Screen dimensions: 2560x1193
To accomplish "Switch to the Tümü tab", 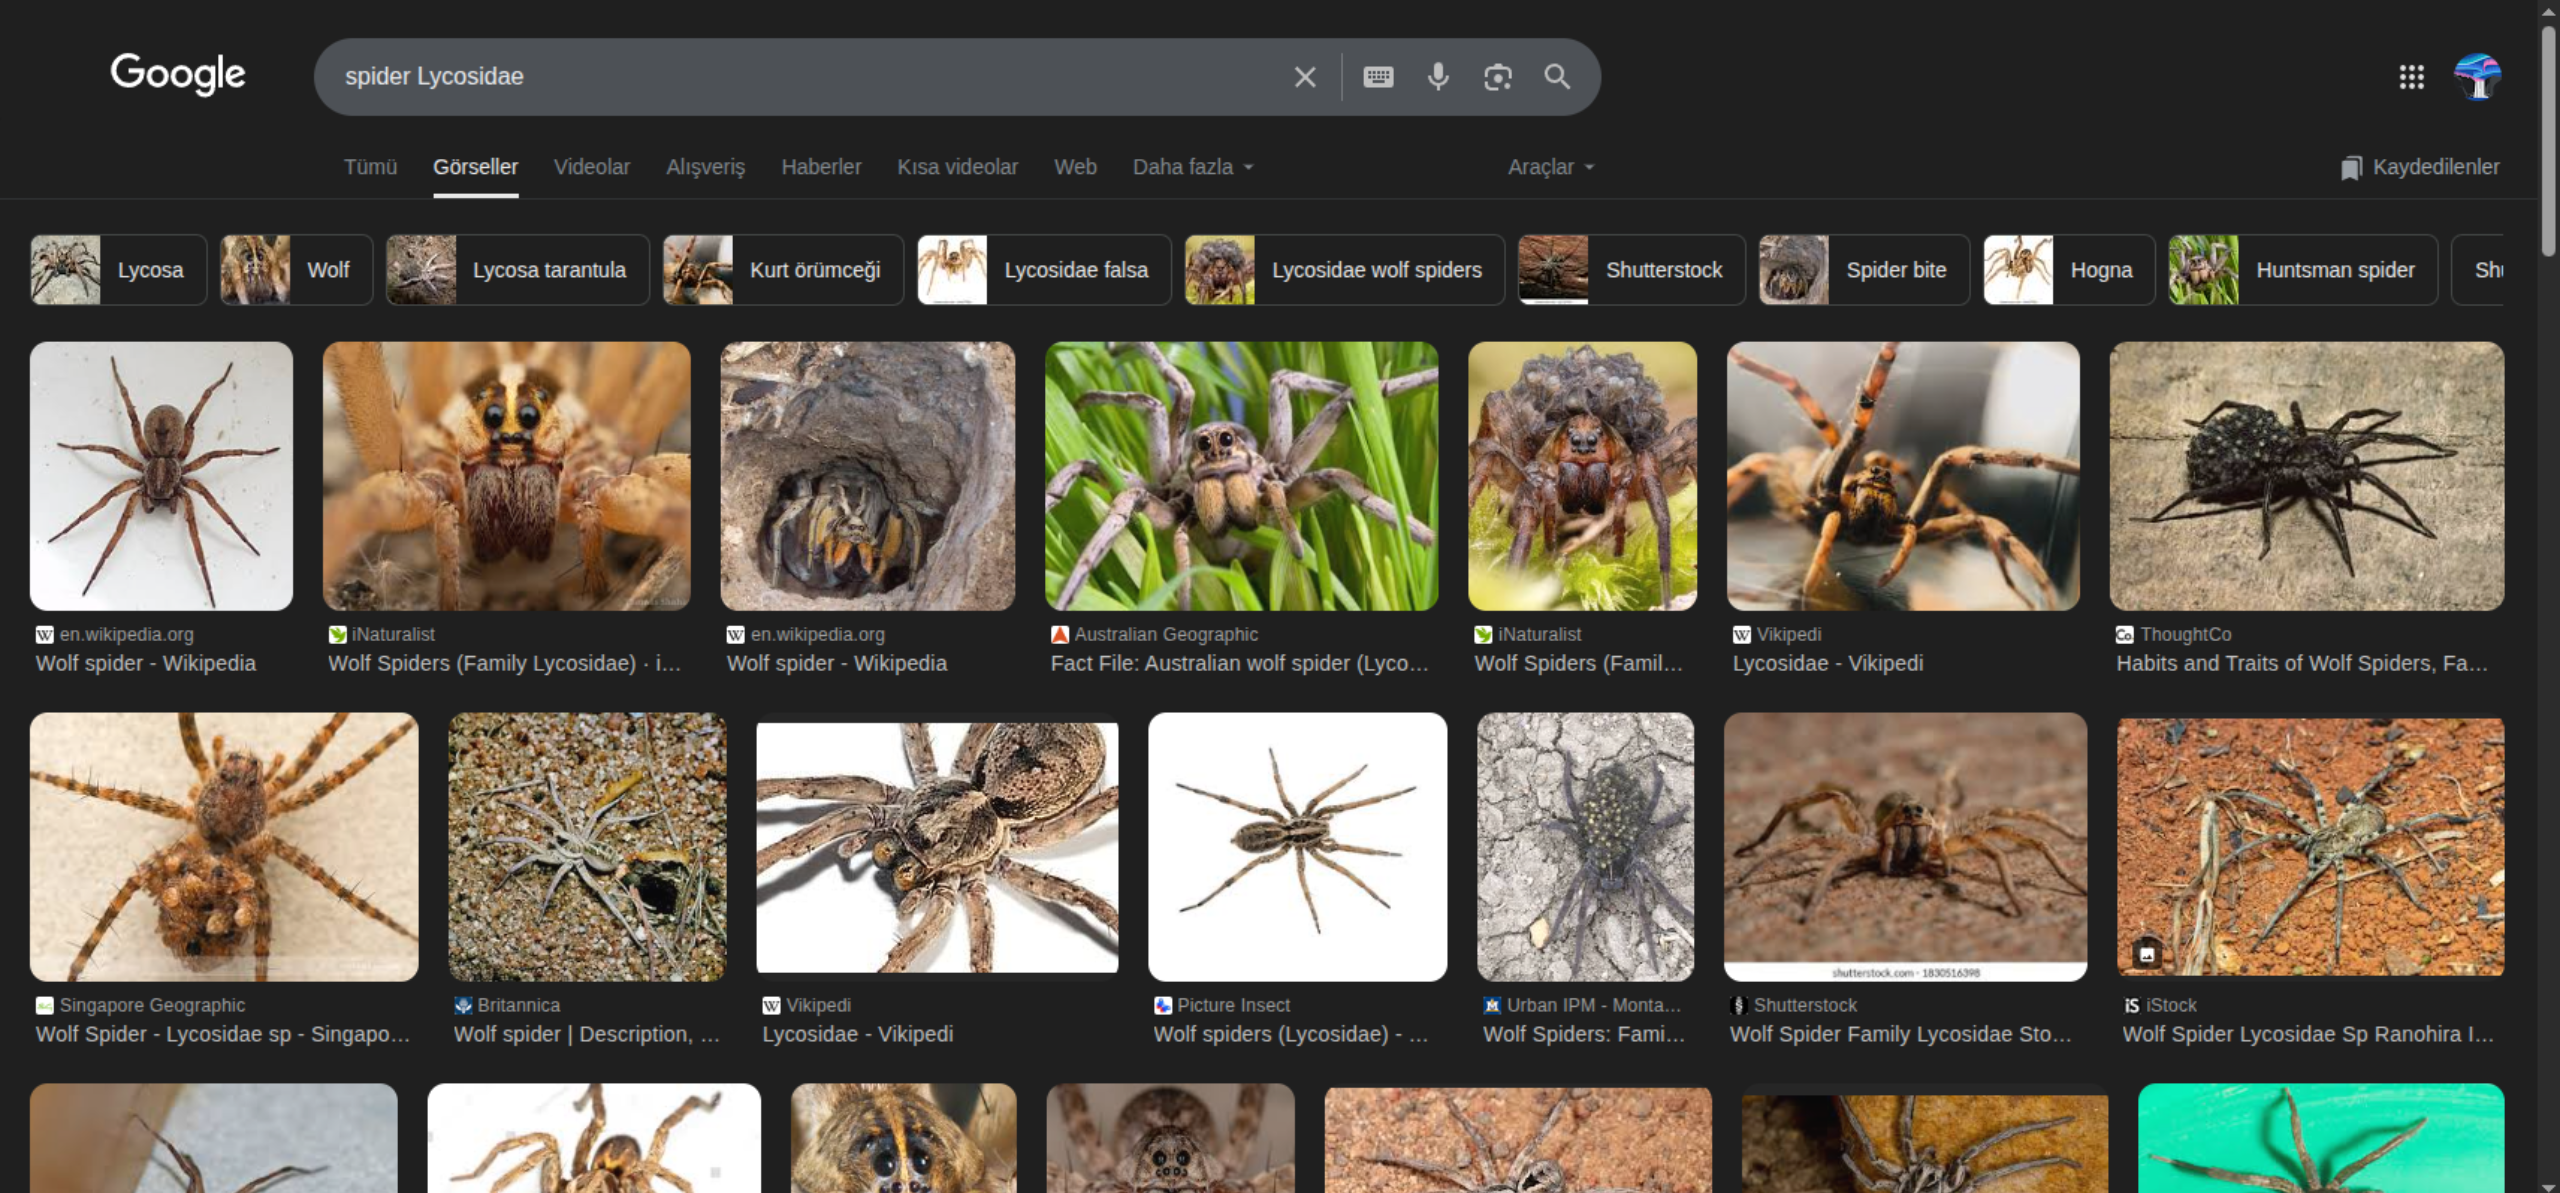I will 370,167.
